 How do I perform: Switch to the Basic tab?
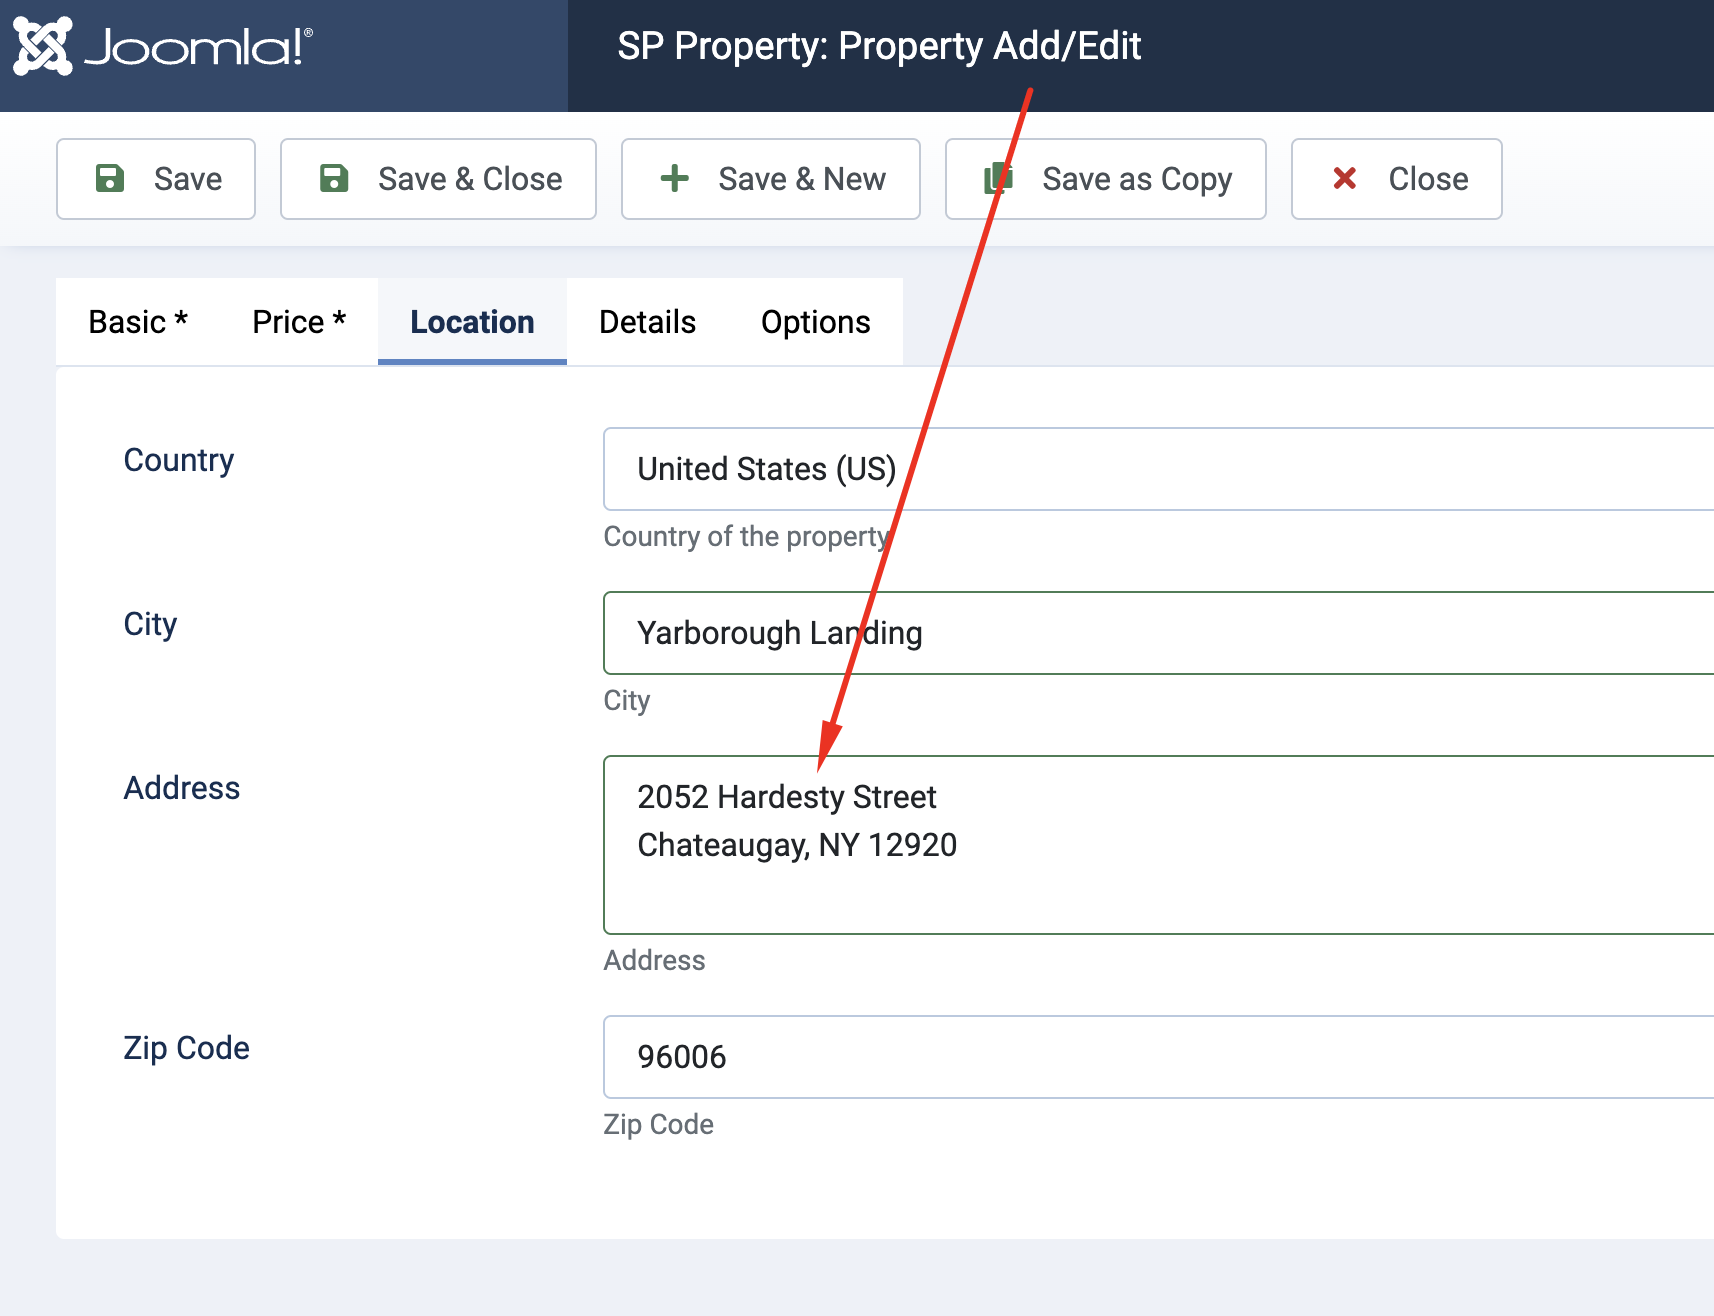[138, 322]
